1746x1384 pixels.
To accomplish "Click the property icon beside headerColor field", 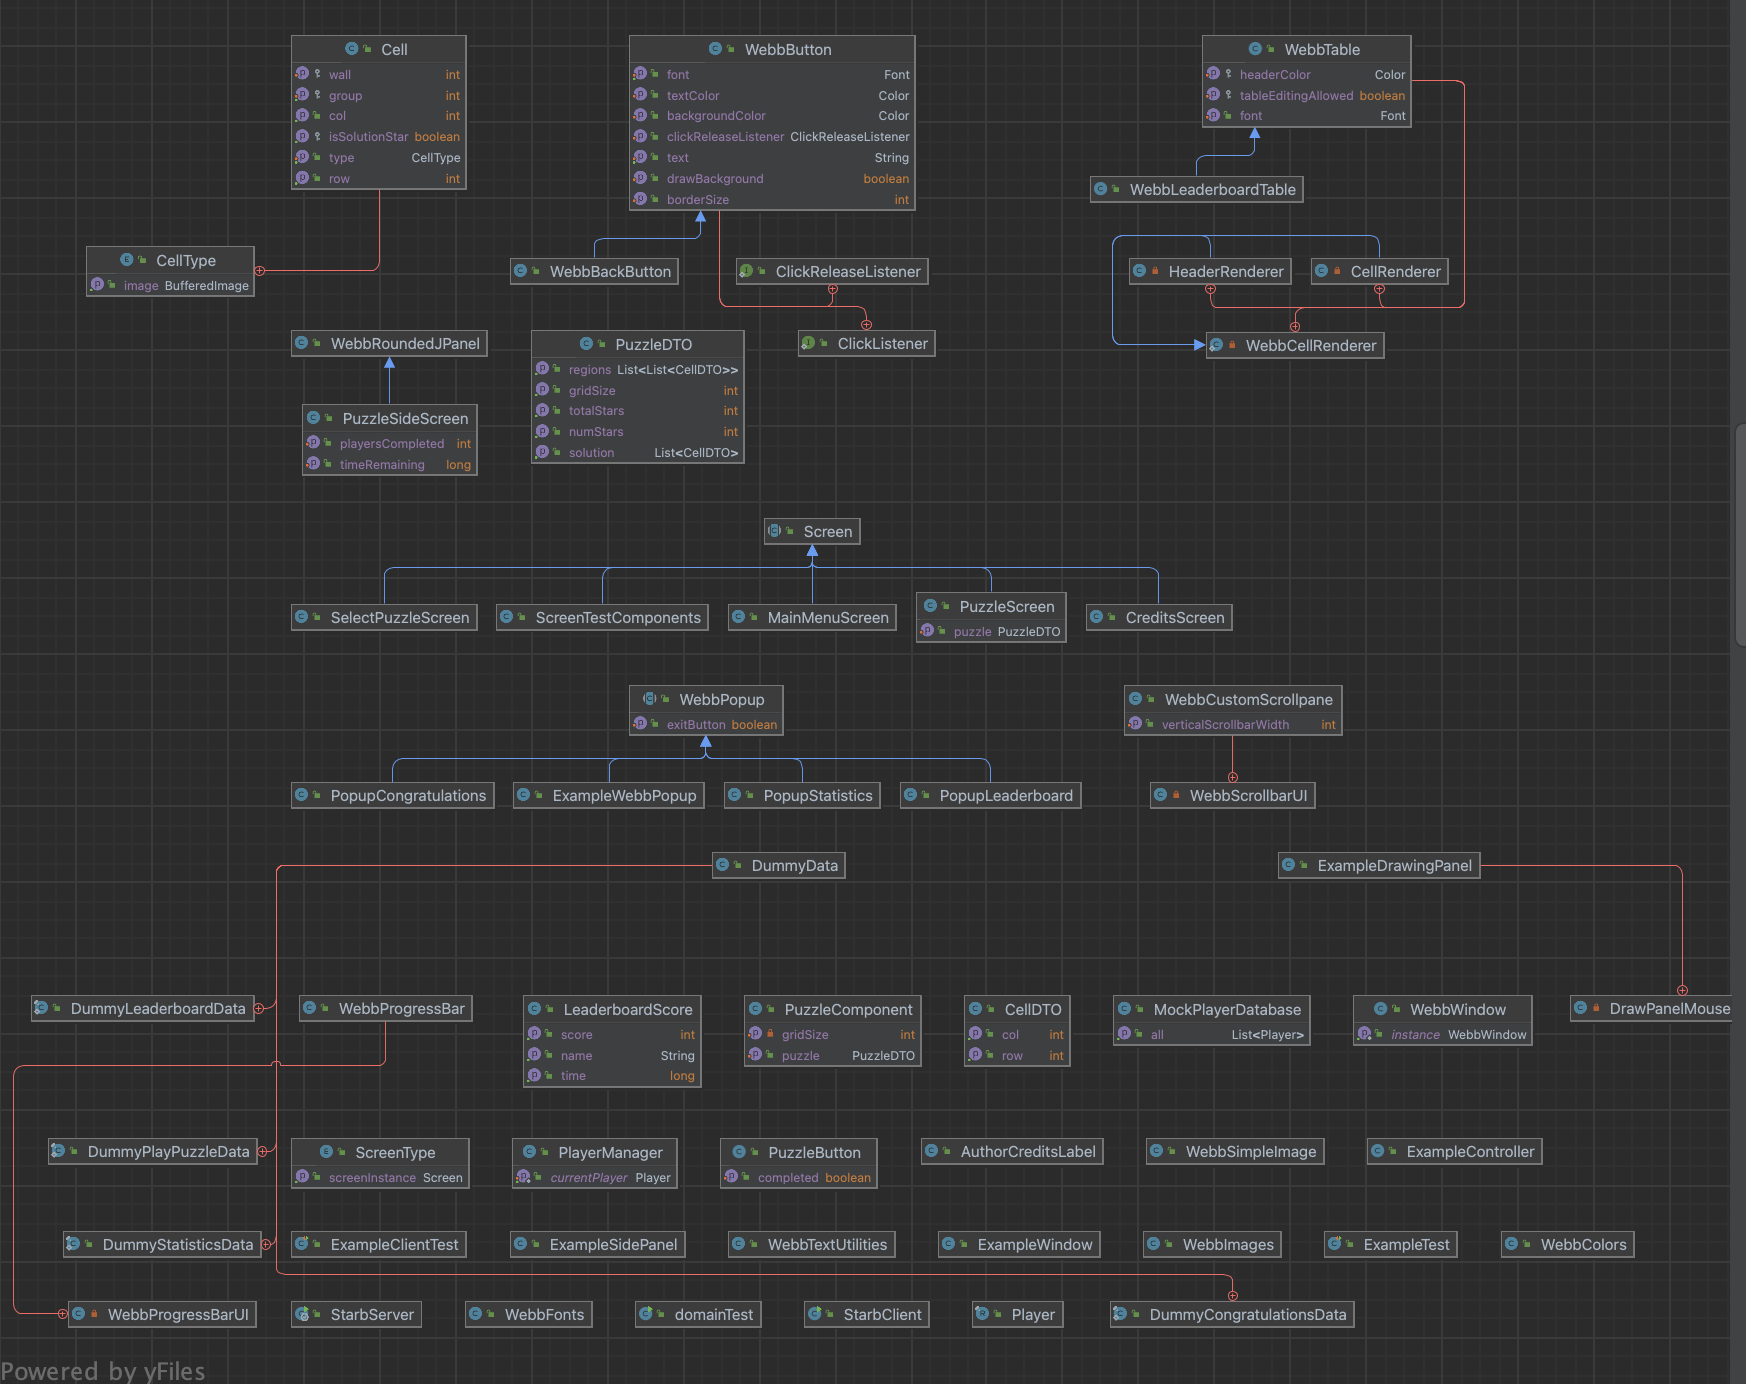I will [x=1213, y=74].
